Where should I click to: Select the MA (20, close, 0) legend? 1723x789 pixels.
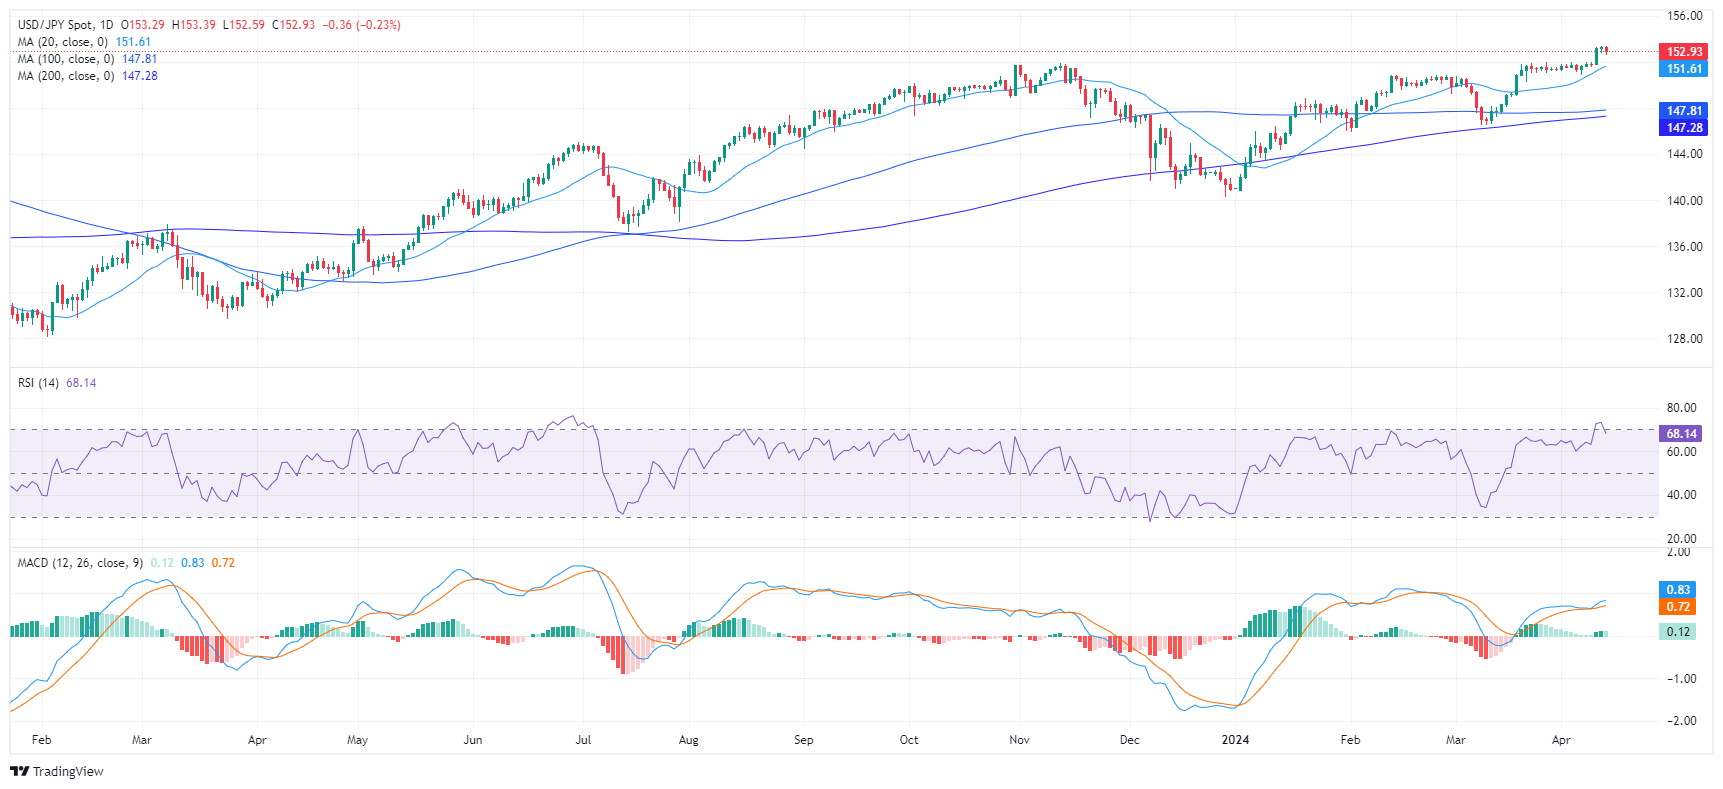(x=62, y=42)
